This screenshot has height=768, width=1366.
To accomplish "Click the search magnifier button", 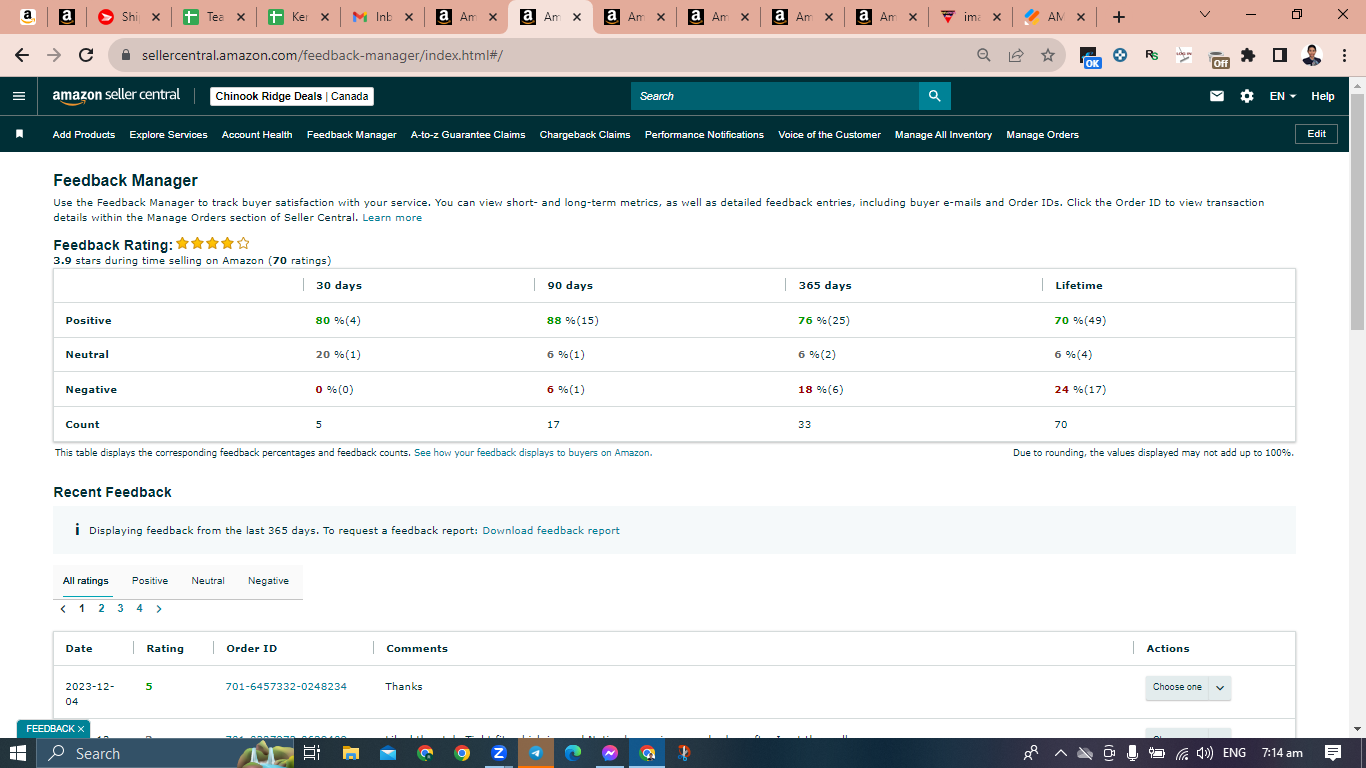I will click(934, 96).
